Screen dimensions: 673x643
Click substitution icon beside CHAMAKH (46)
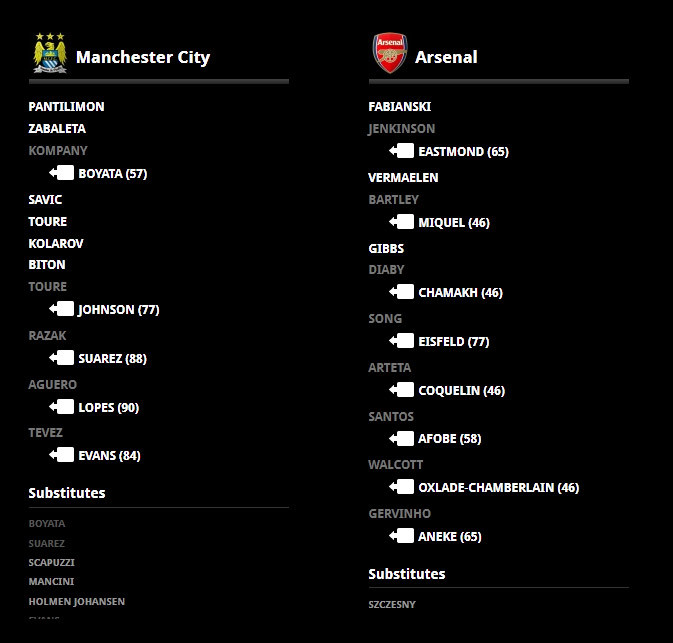[402, 292]
